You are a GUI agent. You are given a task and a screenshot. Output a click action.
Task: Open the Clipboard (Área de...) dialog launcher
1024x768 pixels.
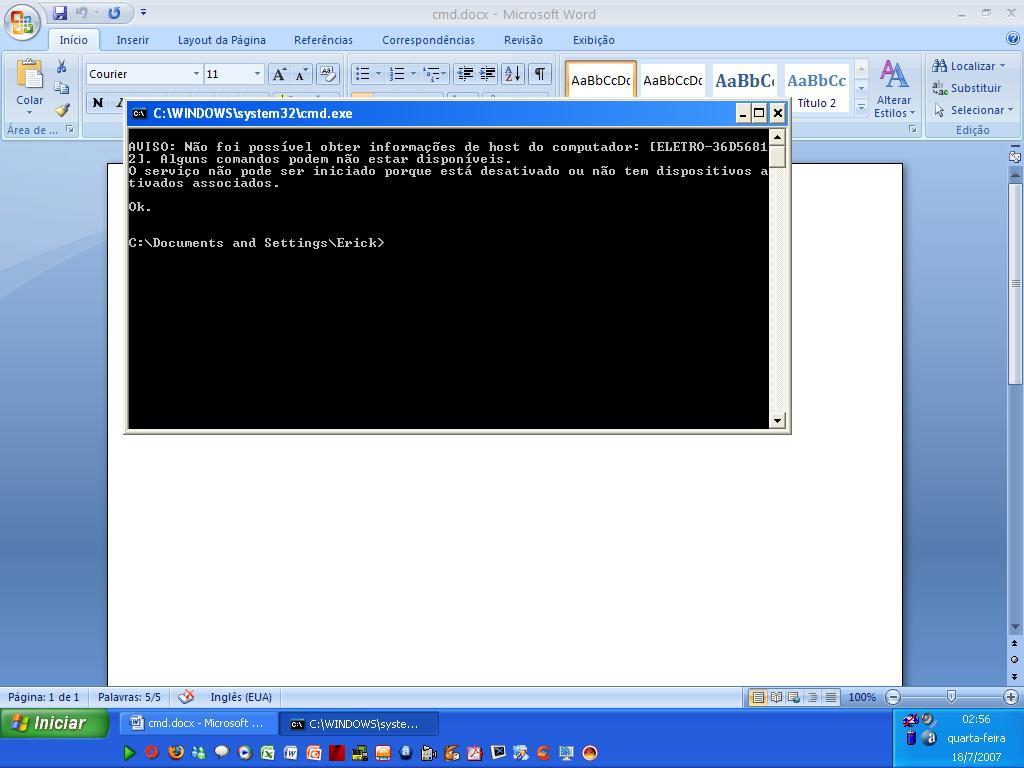(x=70, y=129)
